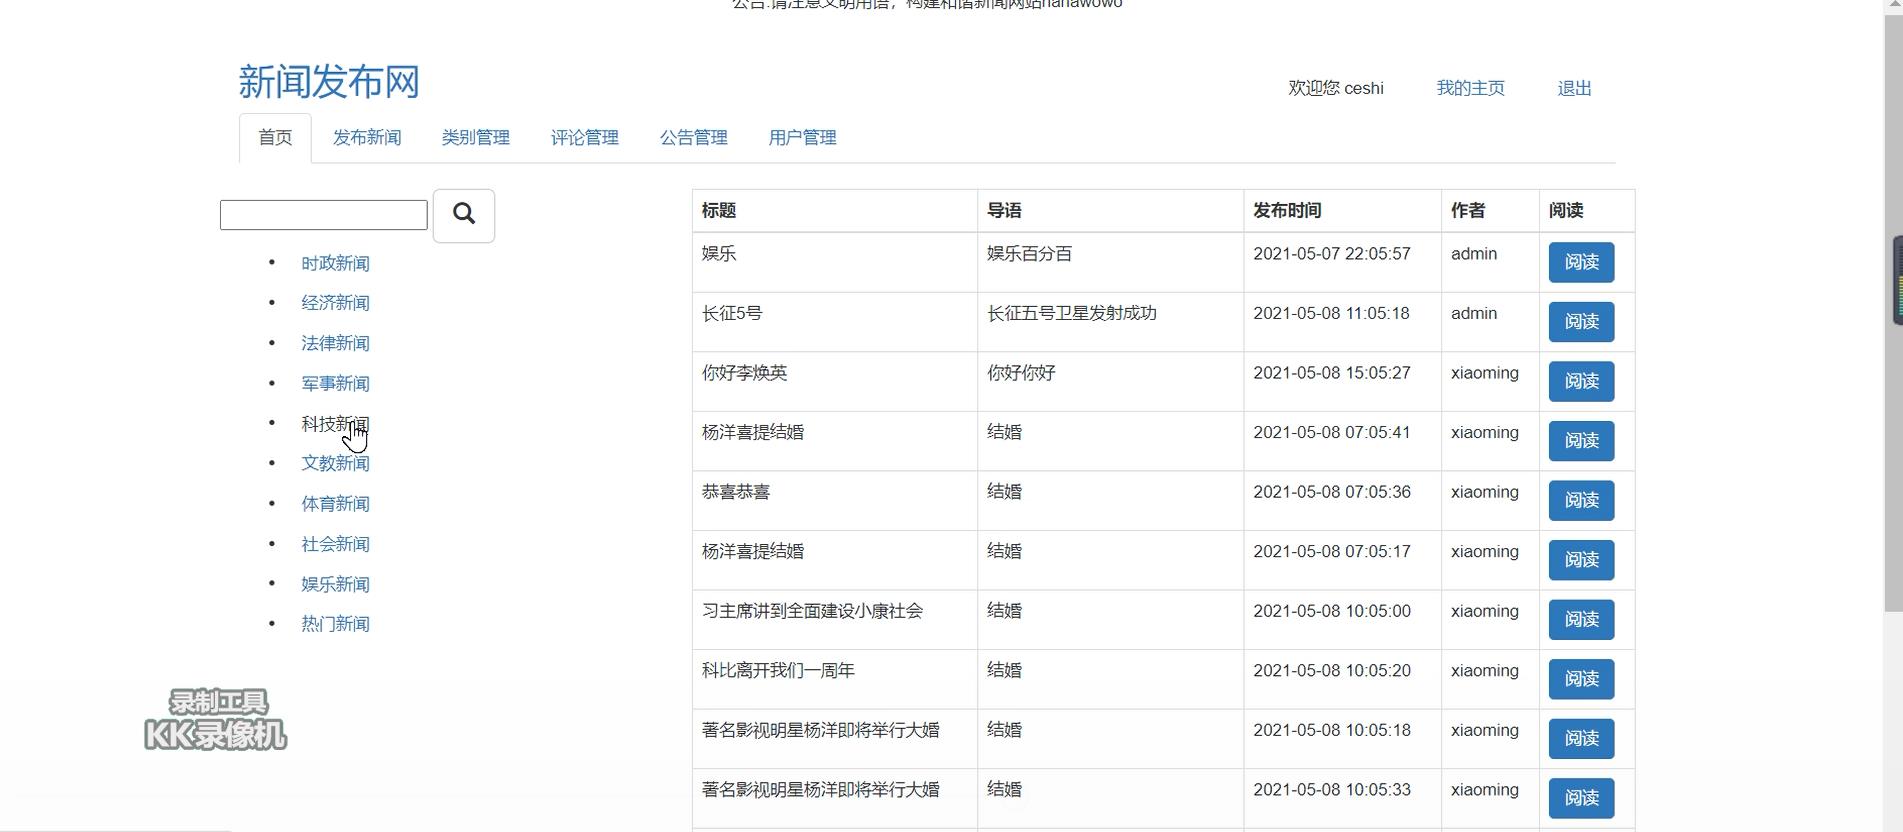Open the 娱乐新闻 category
The width and height of the screenshot is (1903, 832).
click(335, 584)
